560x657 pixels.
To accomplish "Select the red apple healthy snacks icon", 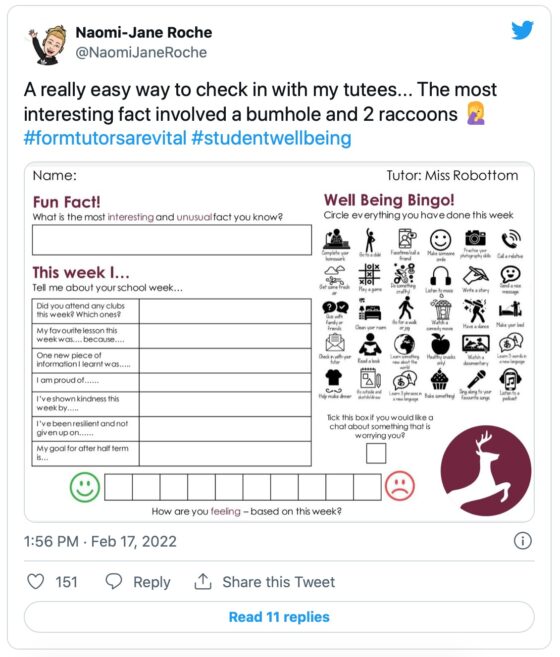I will coord(440,344).
